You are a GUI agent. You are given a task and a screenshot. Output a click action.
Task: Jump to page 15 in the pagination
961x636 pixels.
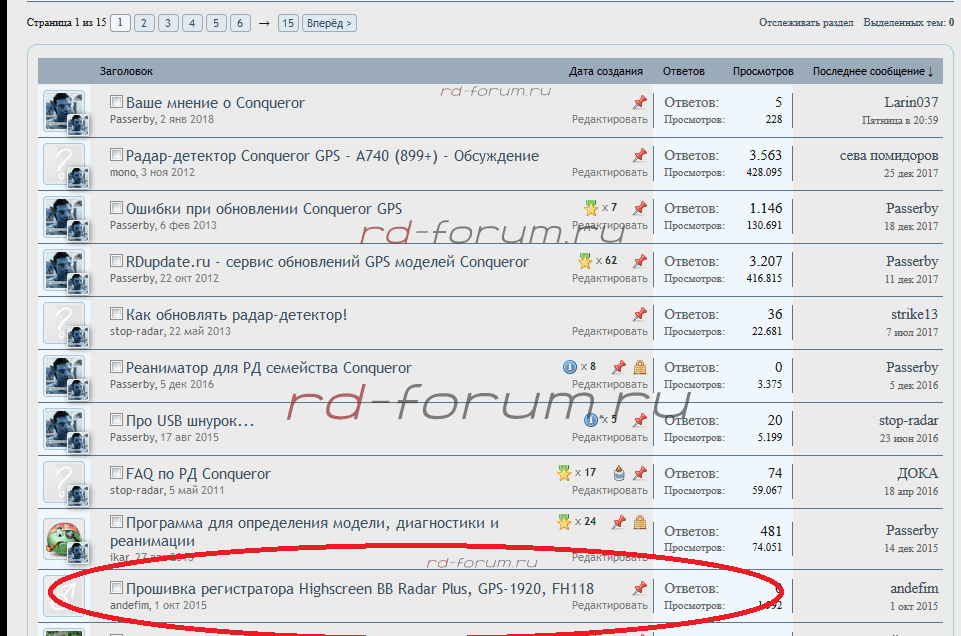pyautogui.click(x=288, y=23)
